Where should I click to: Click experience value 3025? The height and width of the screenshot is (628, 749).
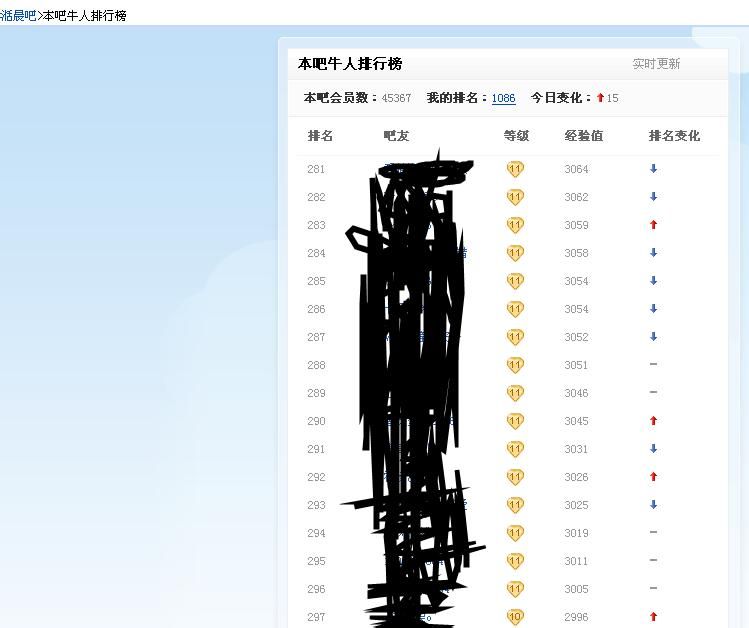click(577, 505)
